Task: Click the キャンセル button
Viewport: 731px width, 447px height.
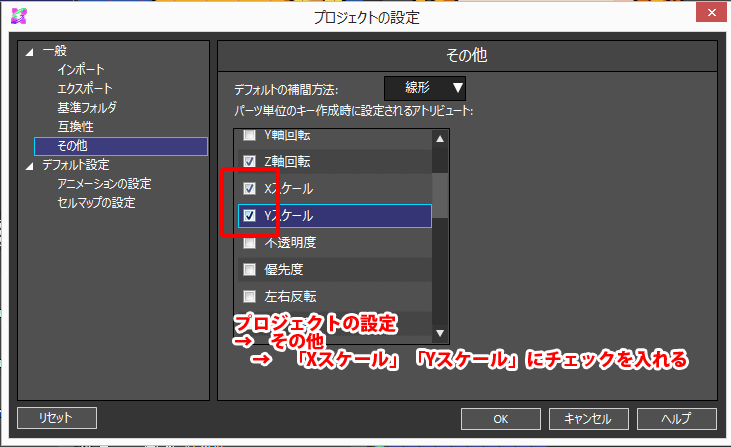Action: [x=588, y=419]
